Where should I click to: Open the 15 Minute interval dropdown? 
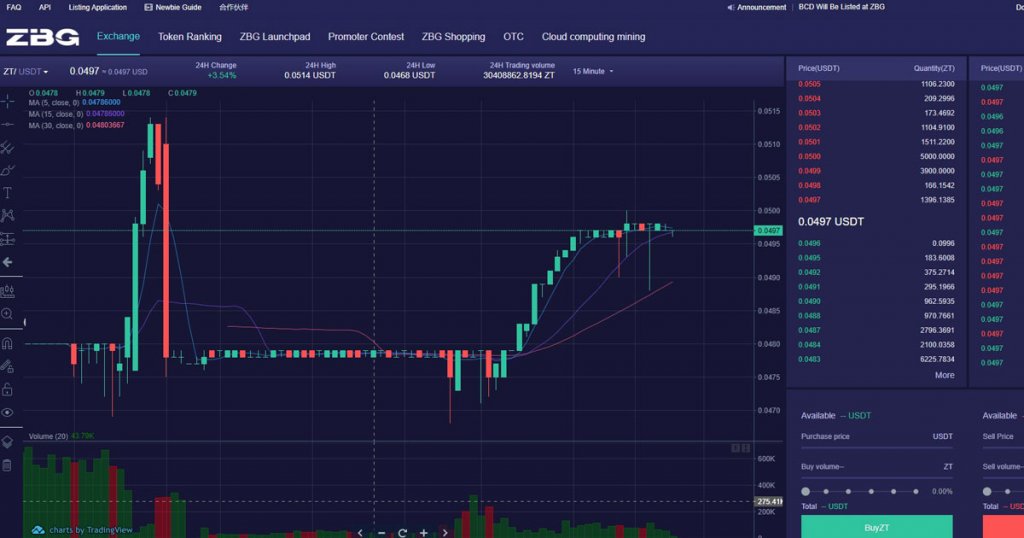[x=593, y=71]
